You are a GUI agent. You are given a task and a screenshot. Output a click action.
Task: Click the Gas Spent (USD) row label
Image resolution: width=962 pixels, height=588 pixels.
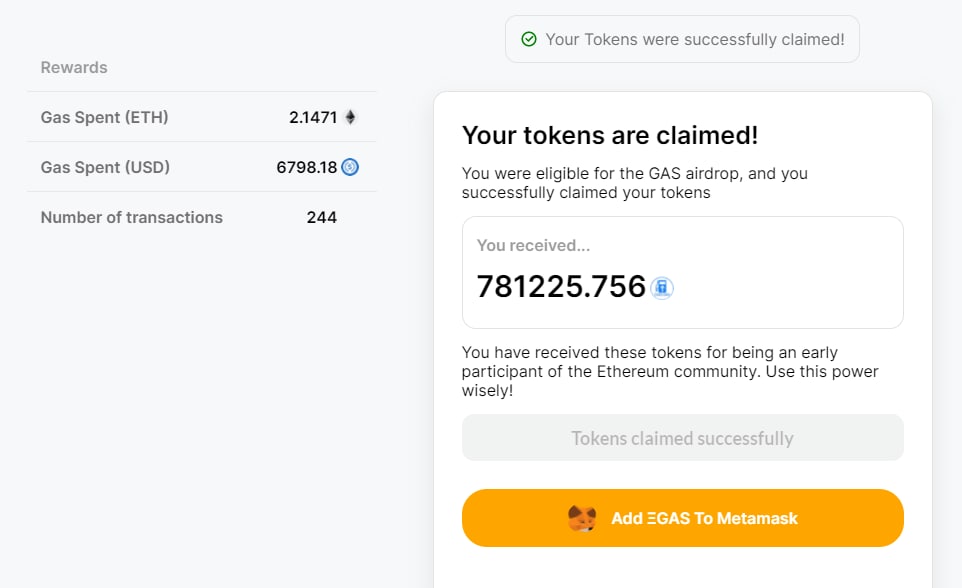point(105,167)
